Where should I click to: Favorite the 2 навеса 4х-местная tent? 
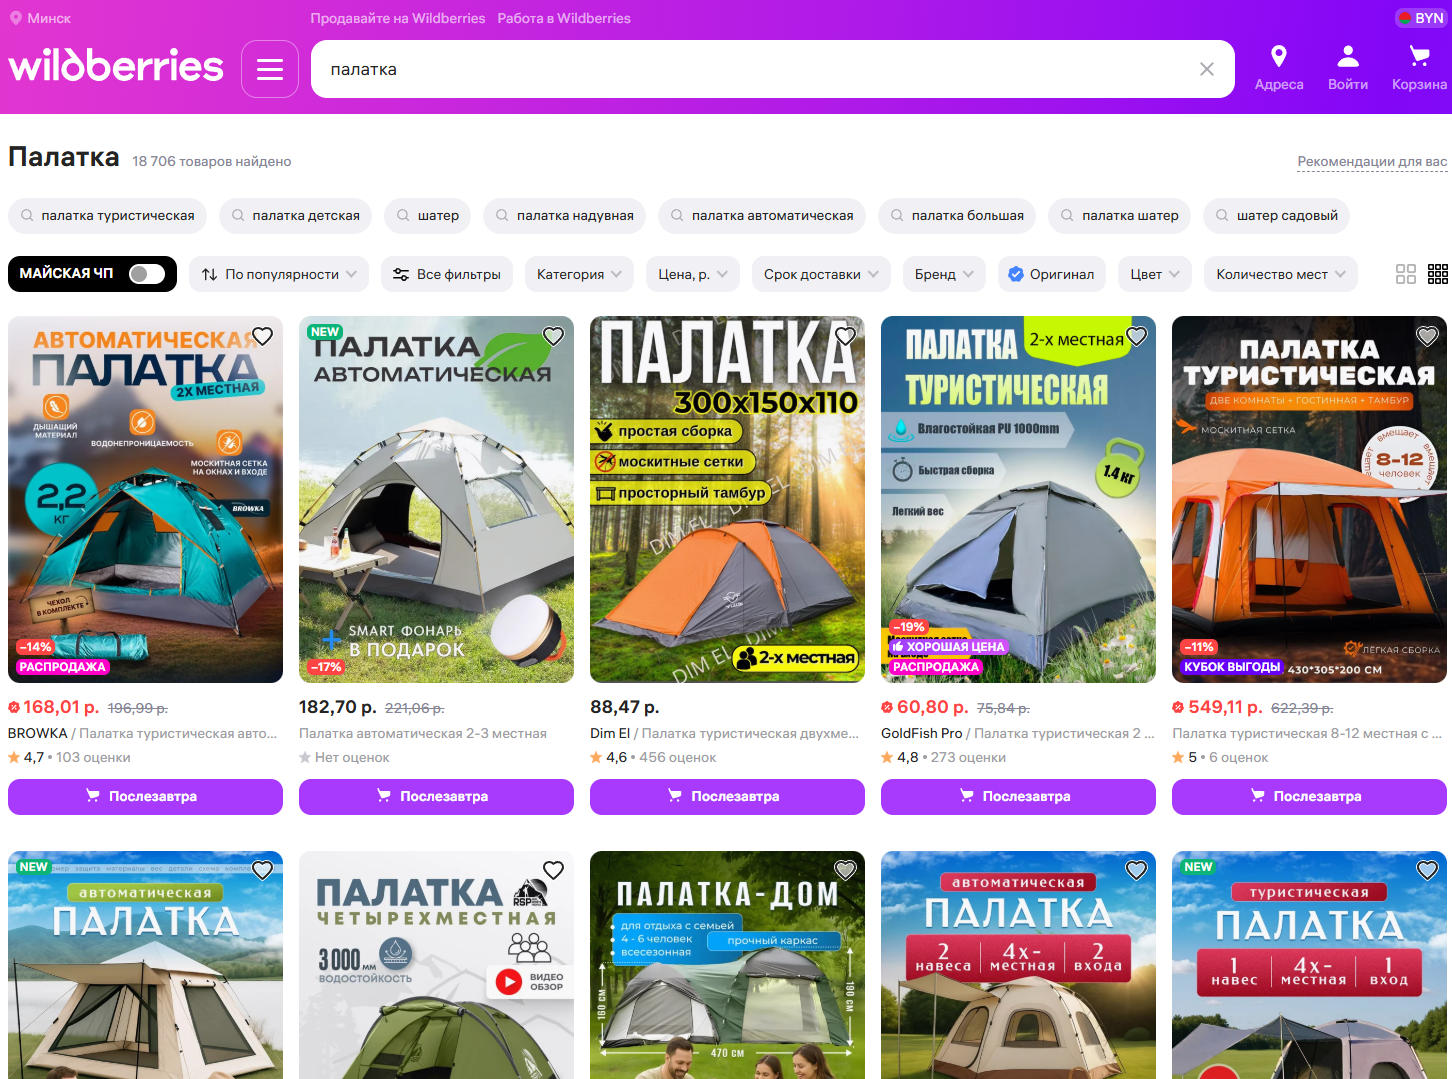click(x=1136, y=870)
